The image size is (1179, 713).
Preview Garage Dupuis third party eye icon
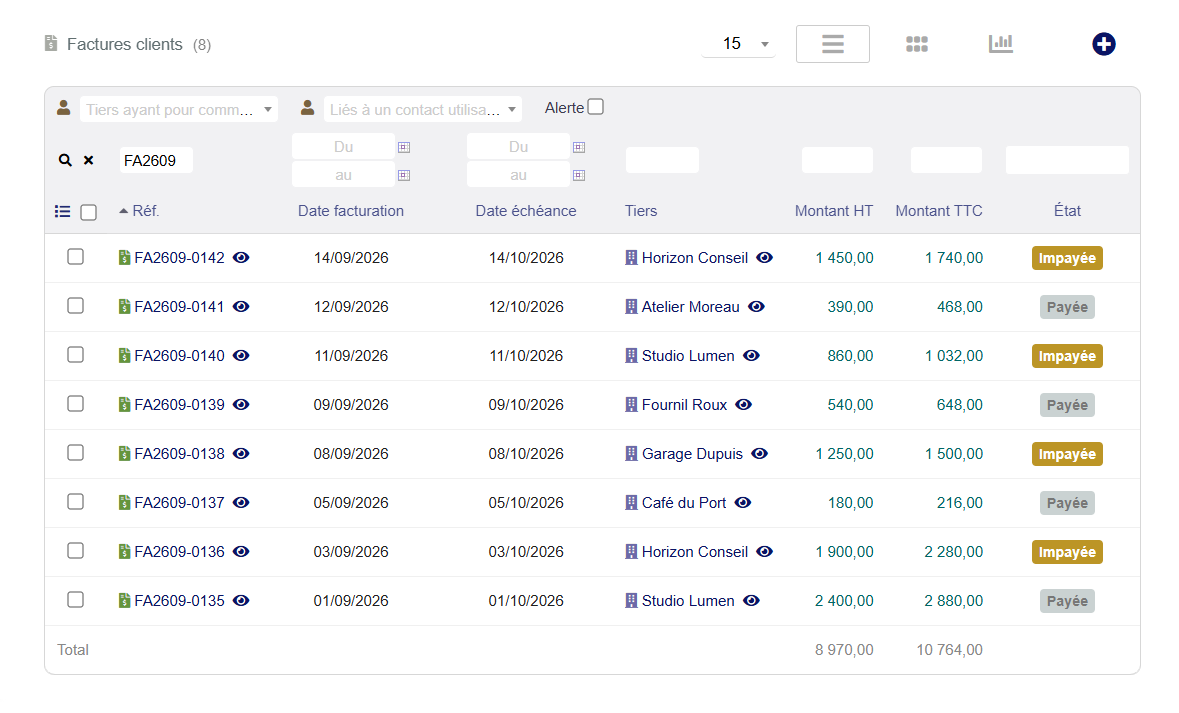pos(759,454)
